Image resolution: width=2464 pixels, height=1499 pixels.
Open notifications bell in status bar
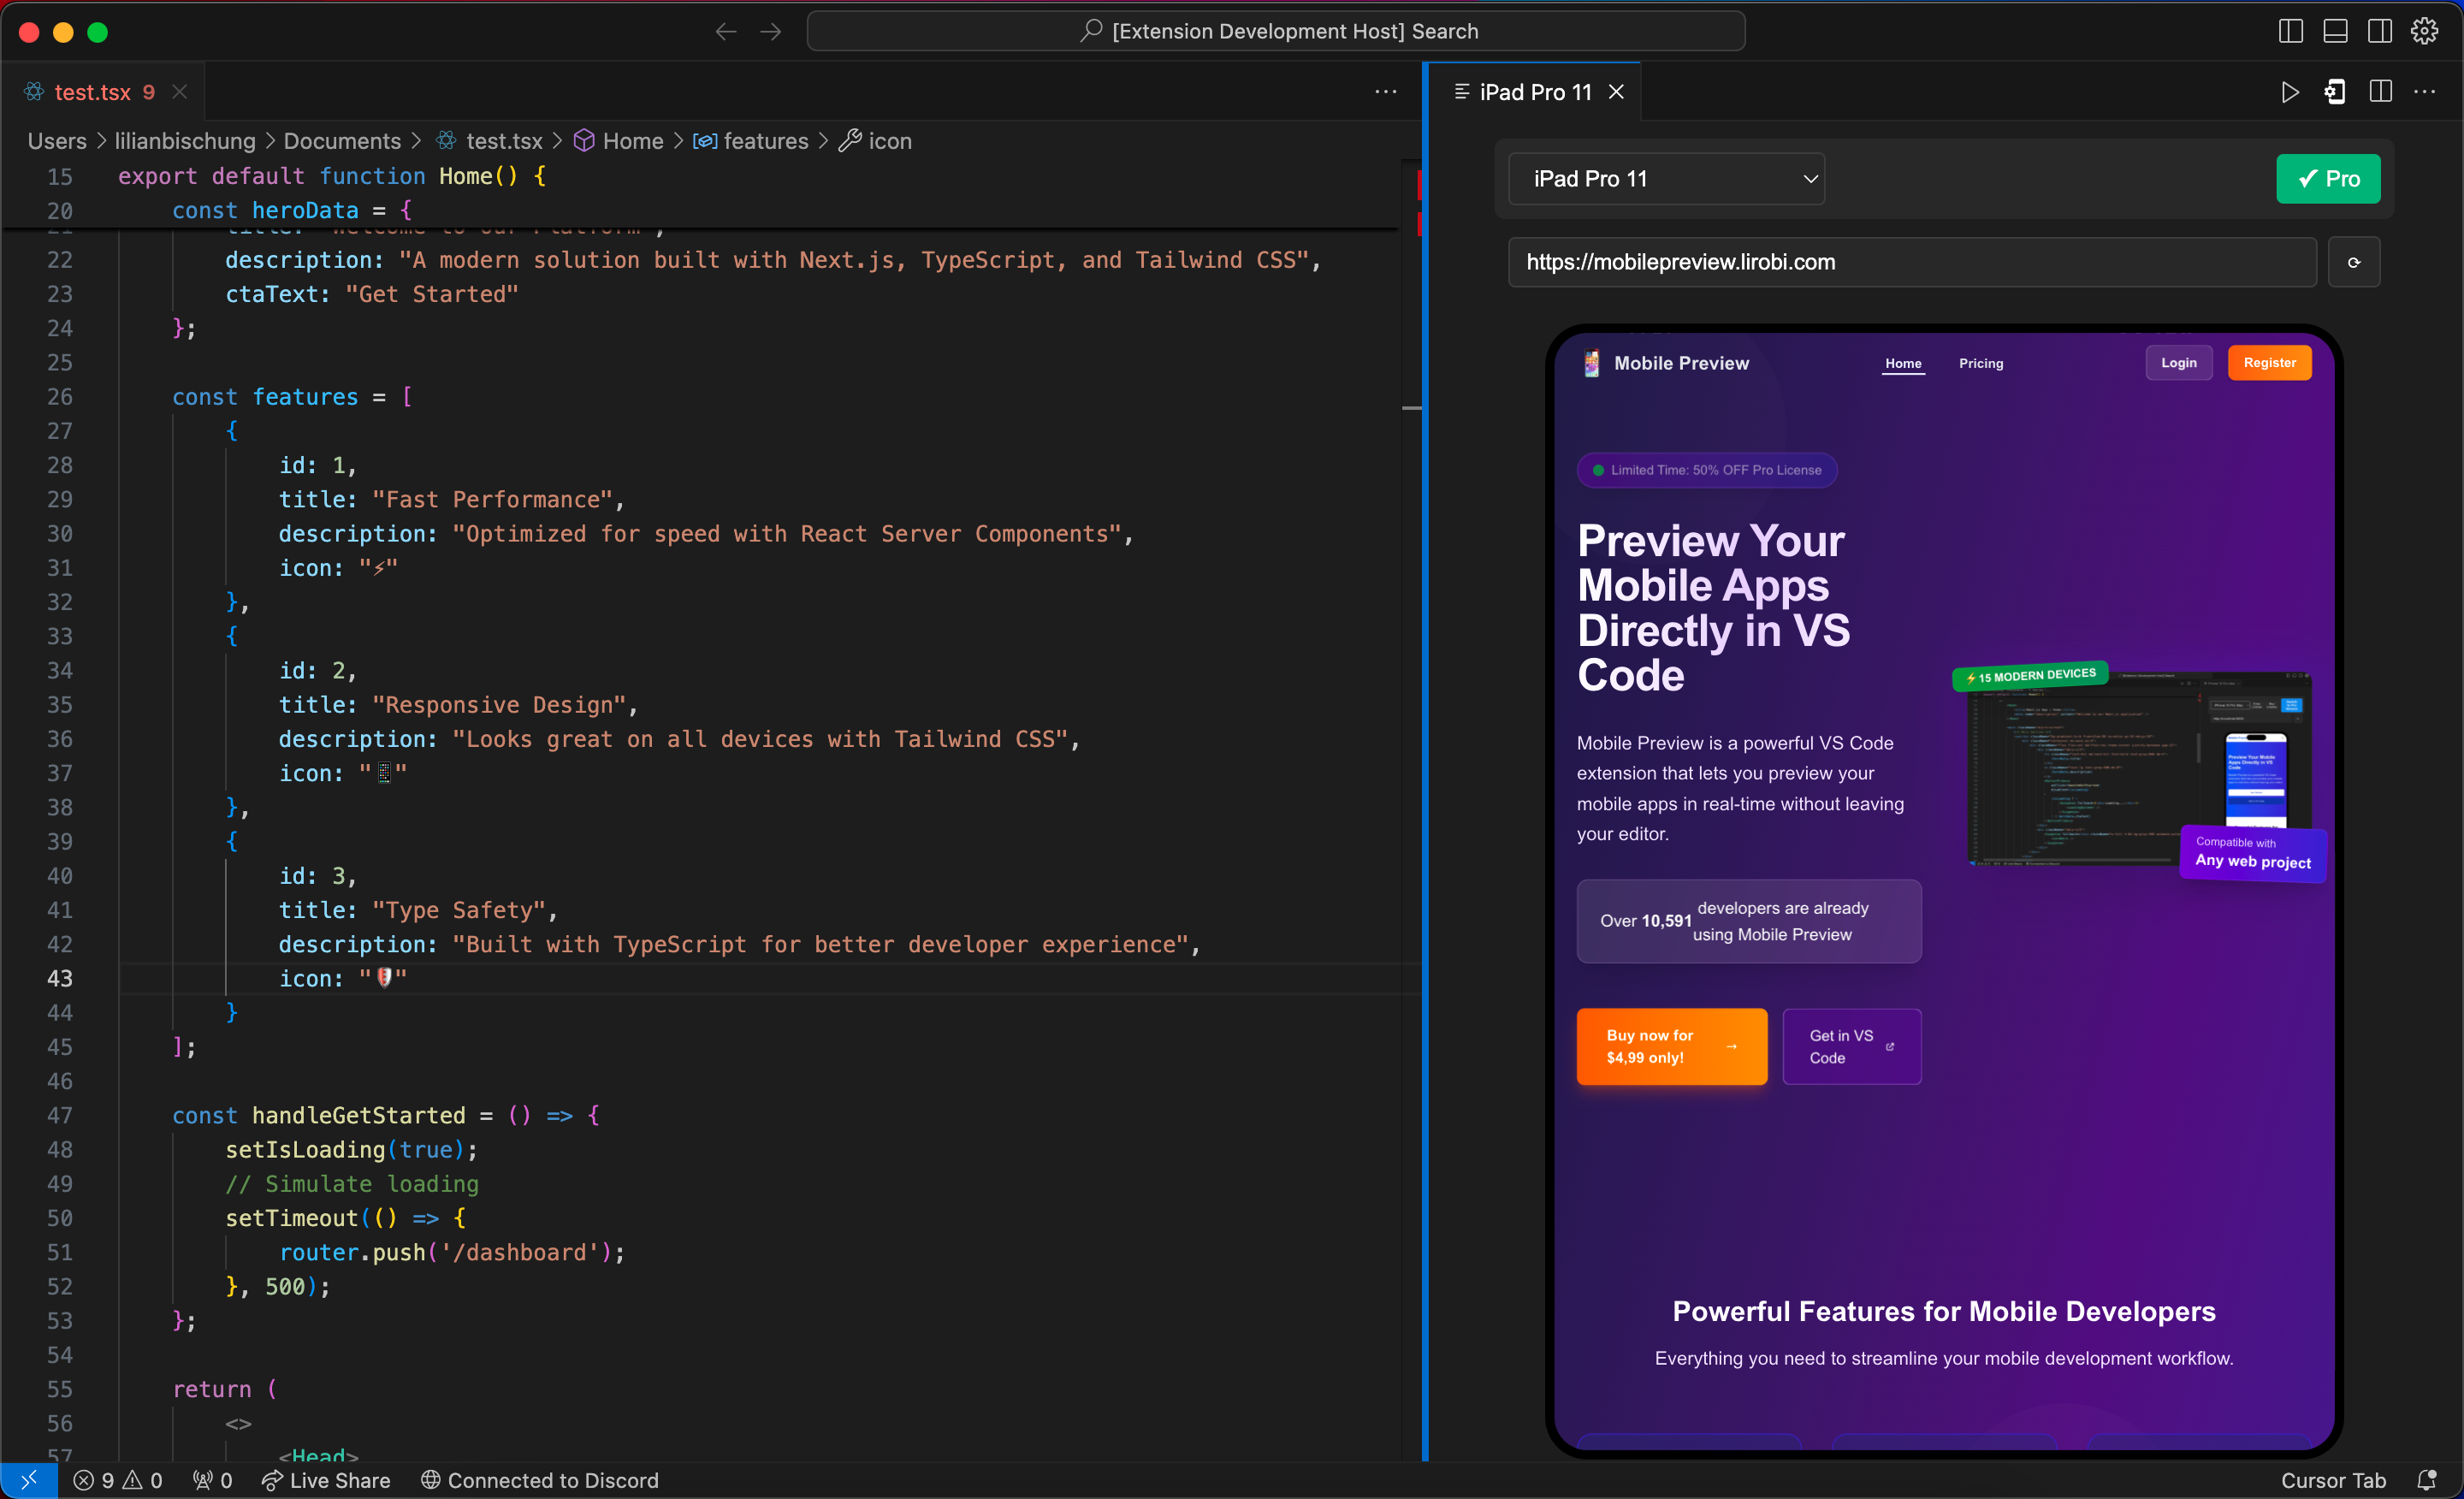(2426, 1480)
